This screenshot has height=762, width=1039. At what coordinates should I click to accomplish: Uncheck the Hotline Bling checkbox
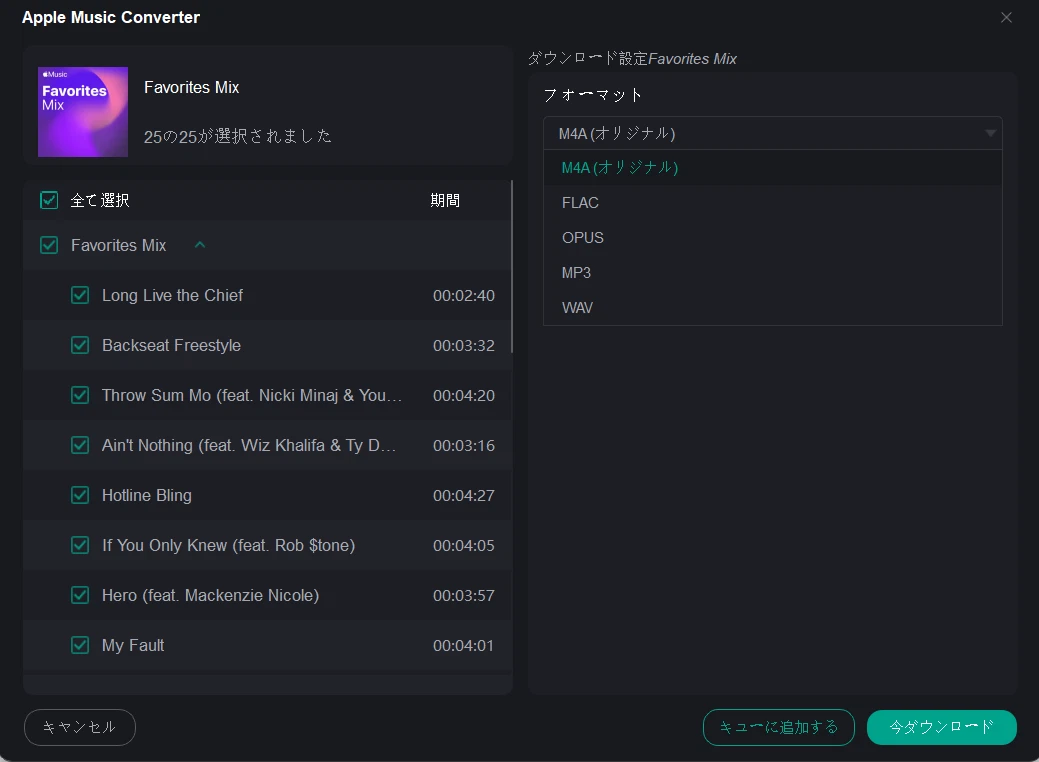pyautogui.click(x=80, y=496)
